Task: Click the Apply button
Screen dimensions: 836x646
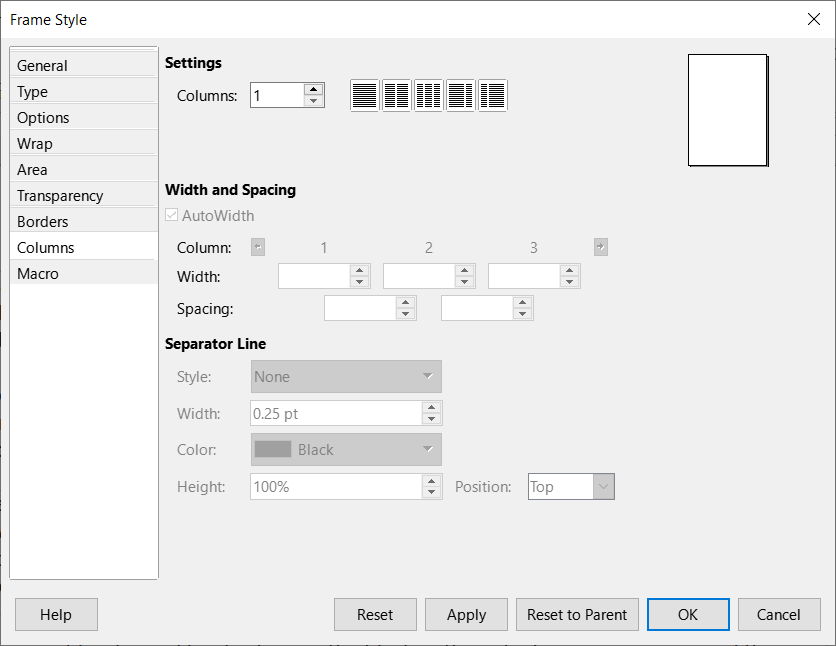Action: [467, 615]
